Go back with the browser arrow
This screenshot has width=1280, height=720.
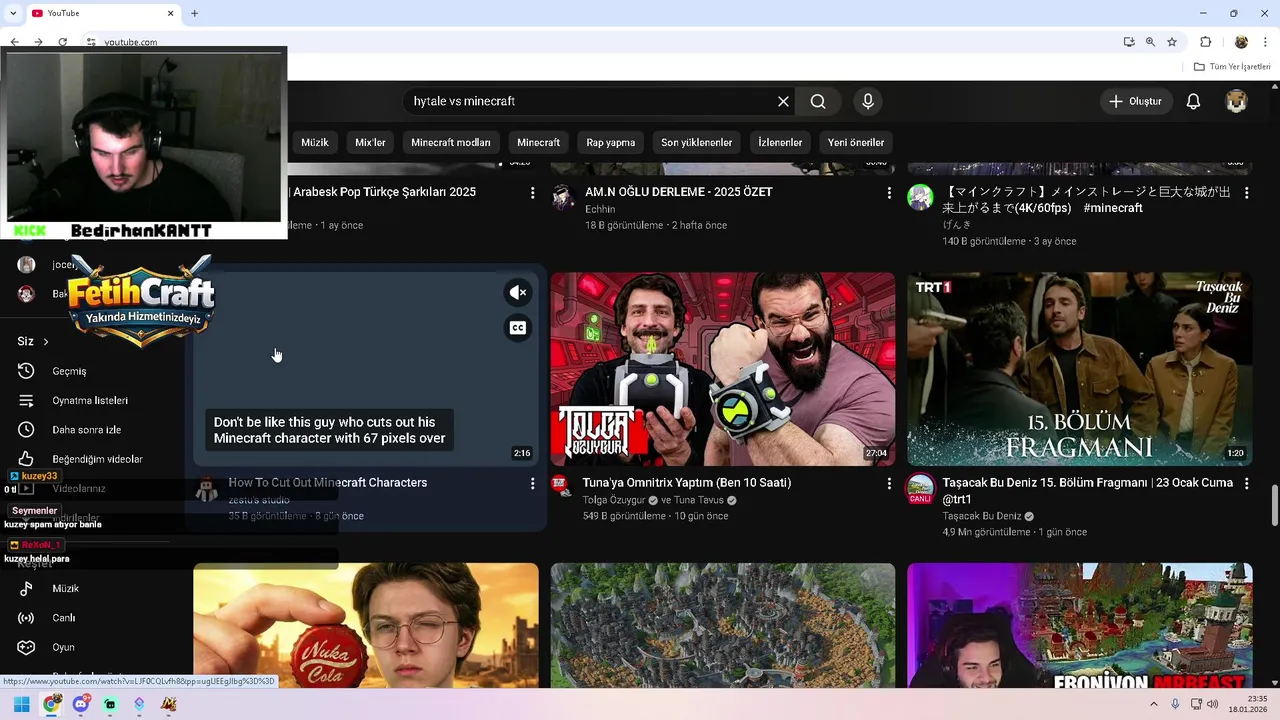coord(14,42)
